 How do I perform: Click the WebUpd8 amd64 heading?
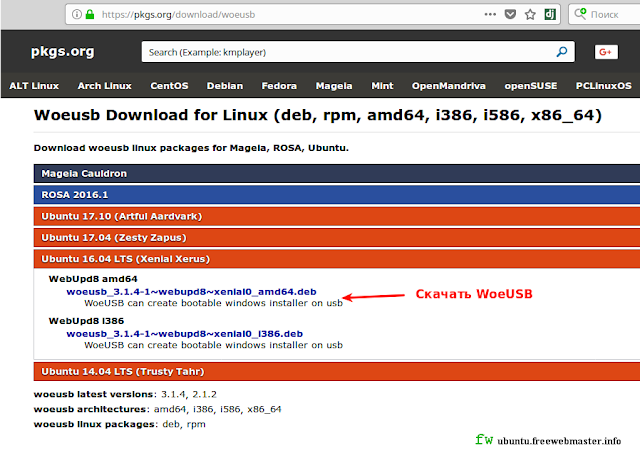pos(93,279)
